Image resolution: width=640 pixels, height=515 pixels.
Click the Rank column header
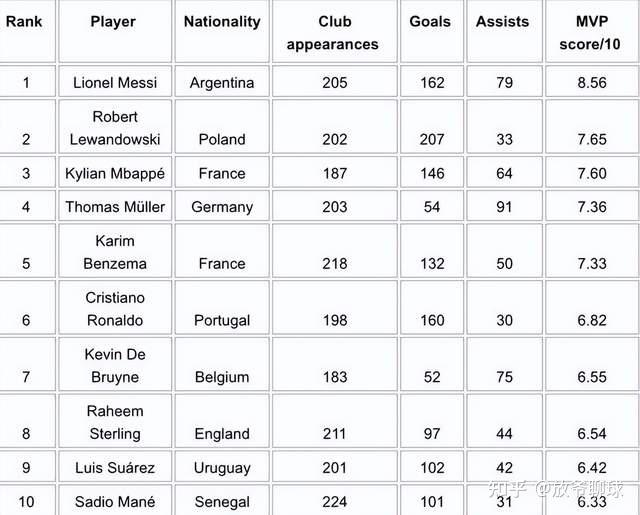tap(25, 21)
